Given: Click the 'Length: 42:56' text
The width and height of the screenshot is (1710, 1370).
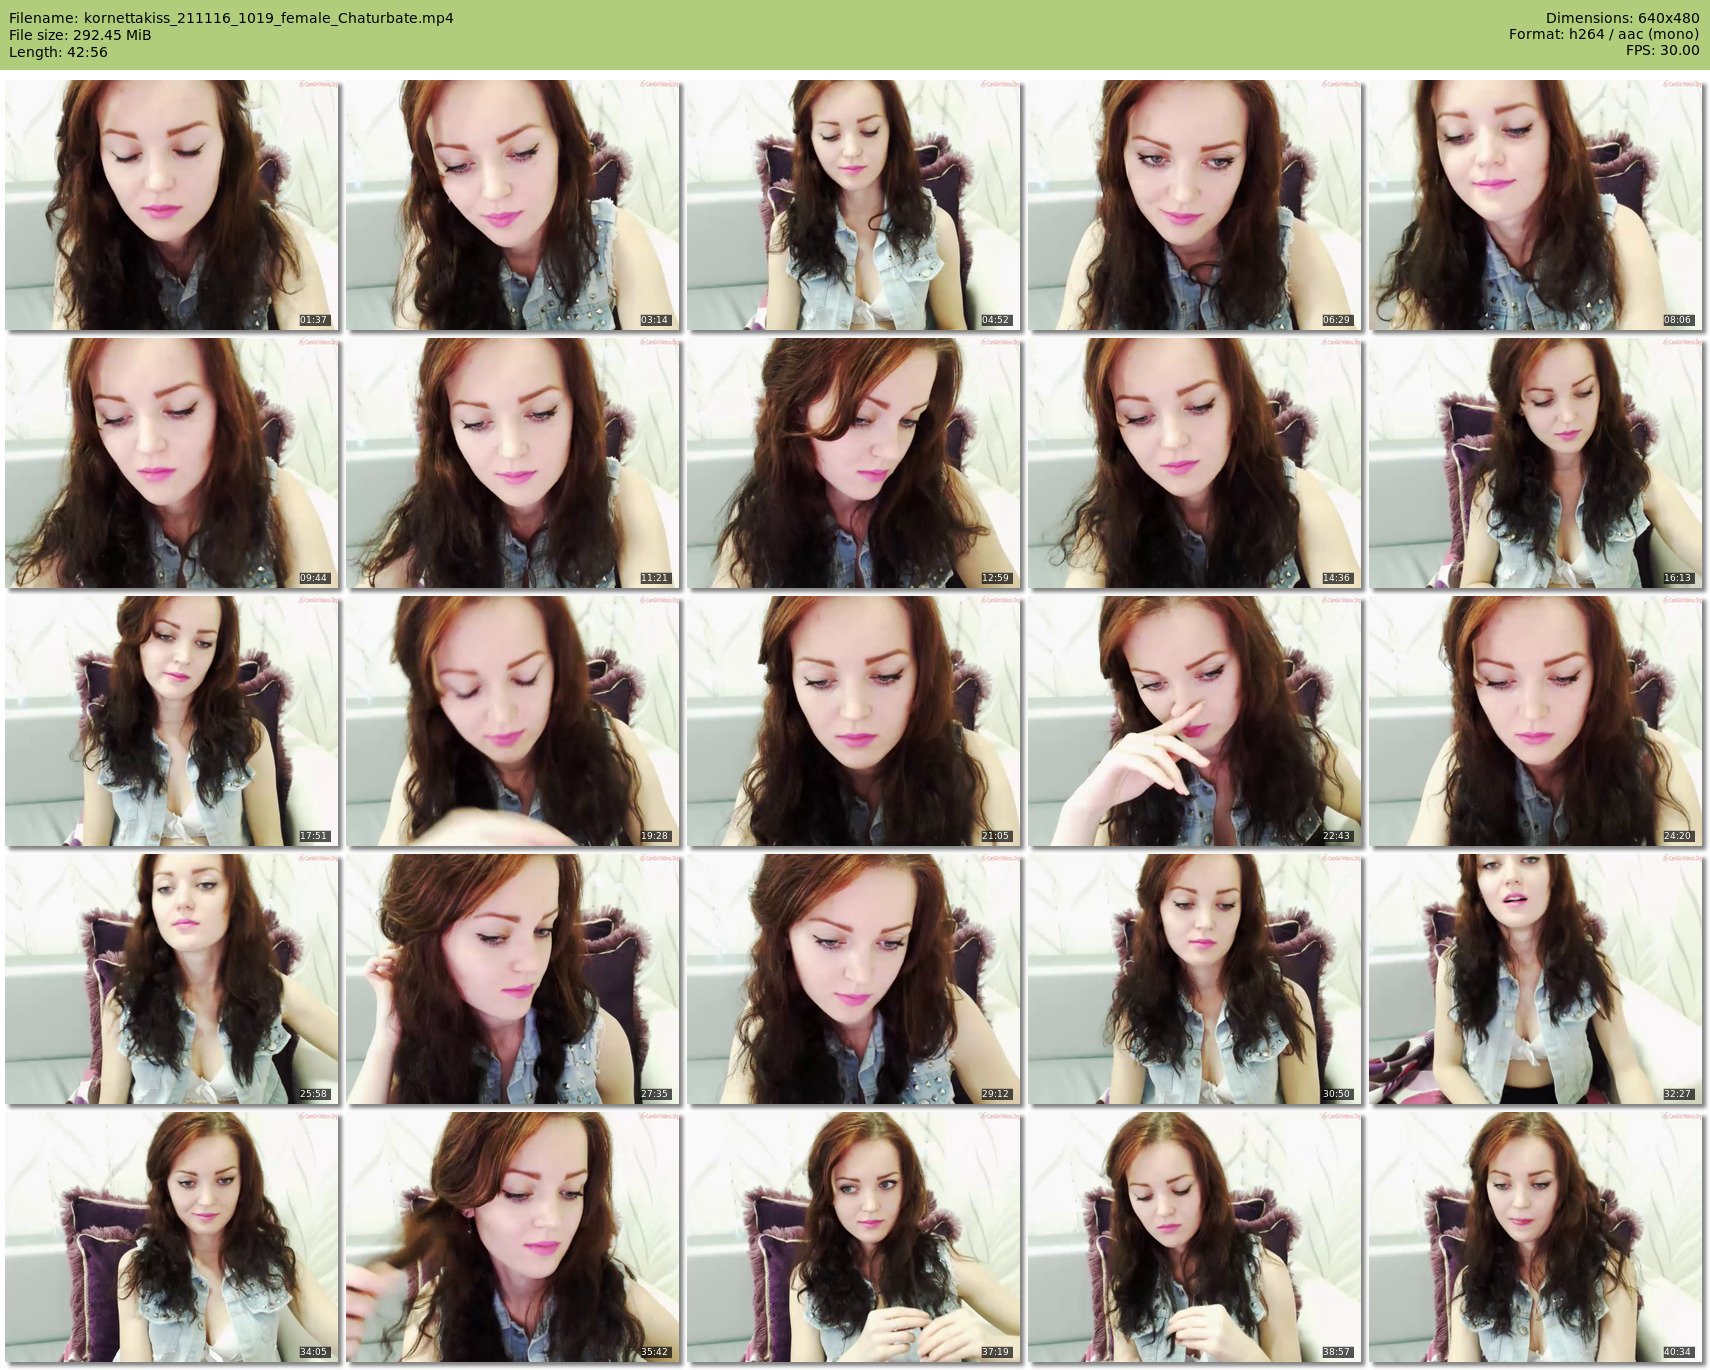Looking at the screenshot, I should click(x=58, y=52).
